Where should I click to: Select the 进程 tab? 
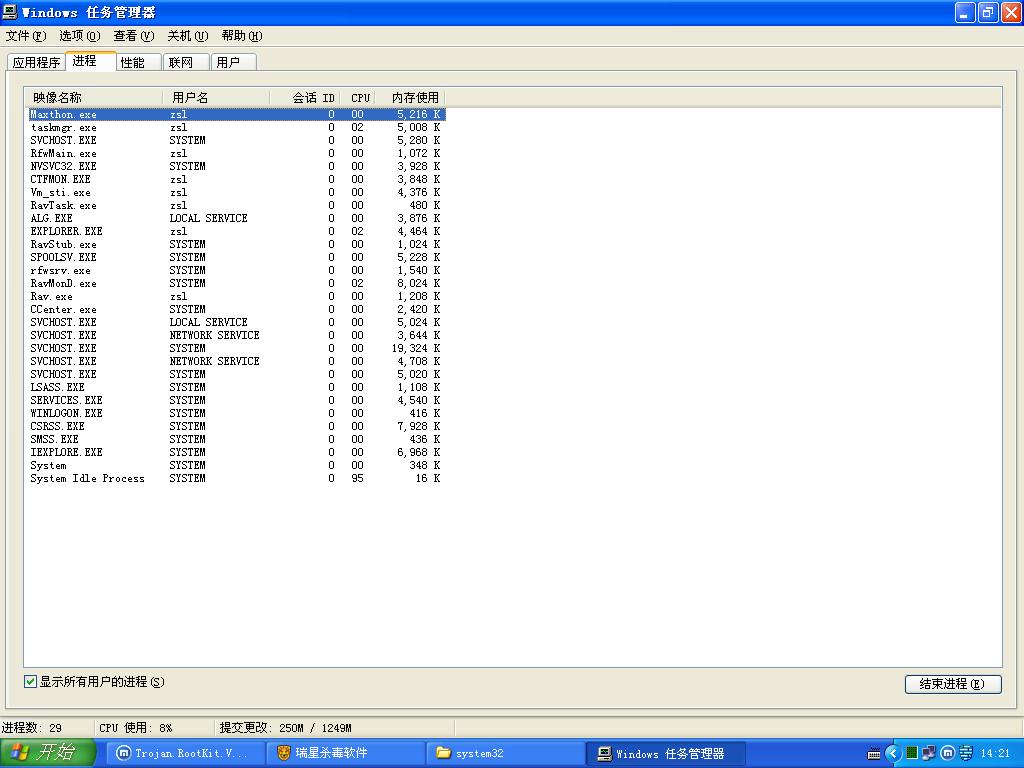(91, 61)
